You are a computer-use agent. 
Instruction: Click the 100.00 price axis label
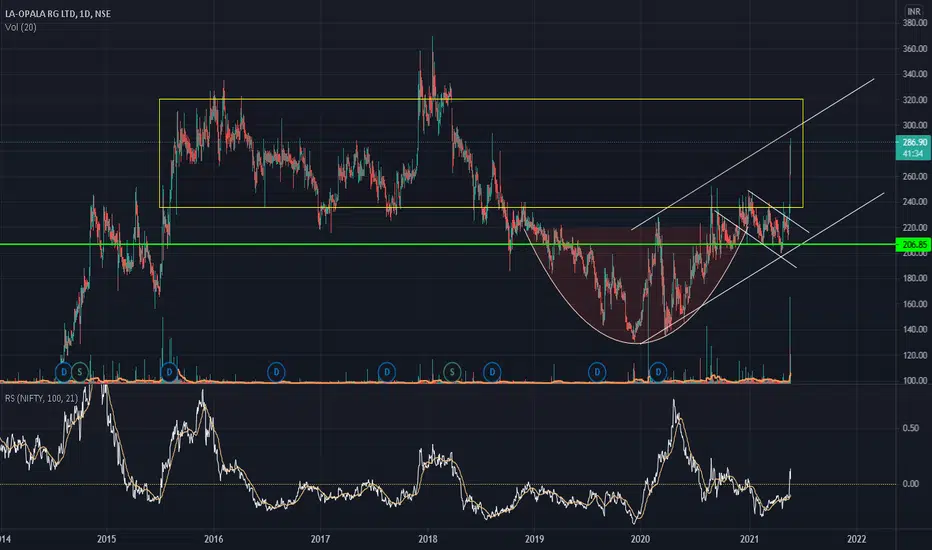[915, 380]
